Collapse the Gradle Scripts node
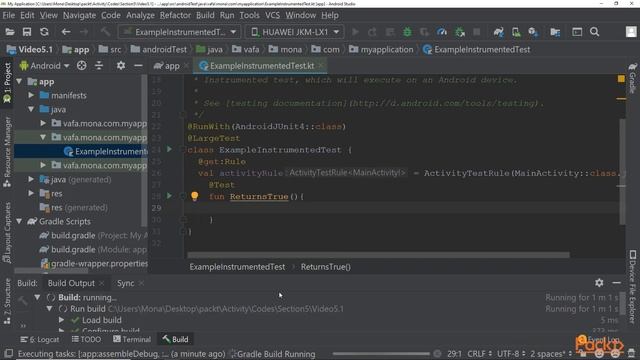 tap(19, 221)
